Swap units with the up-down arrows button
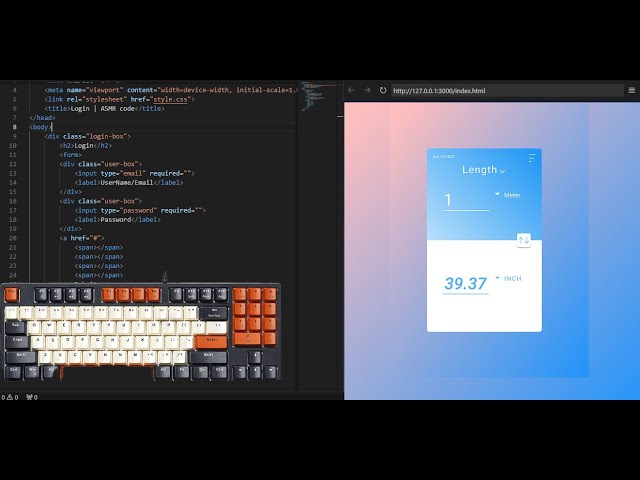The width and height of the screenshot is (640, 480). point(524,240)
